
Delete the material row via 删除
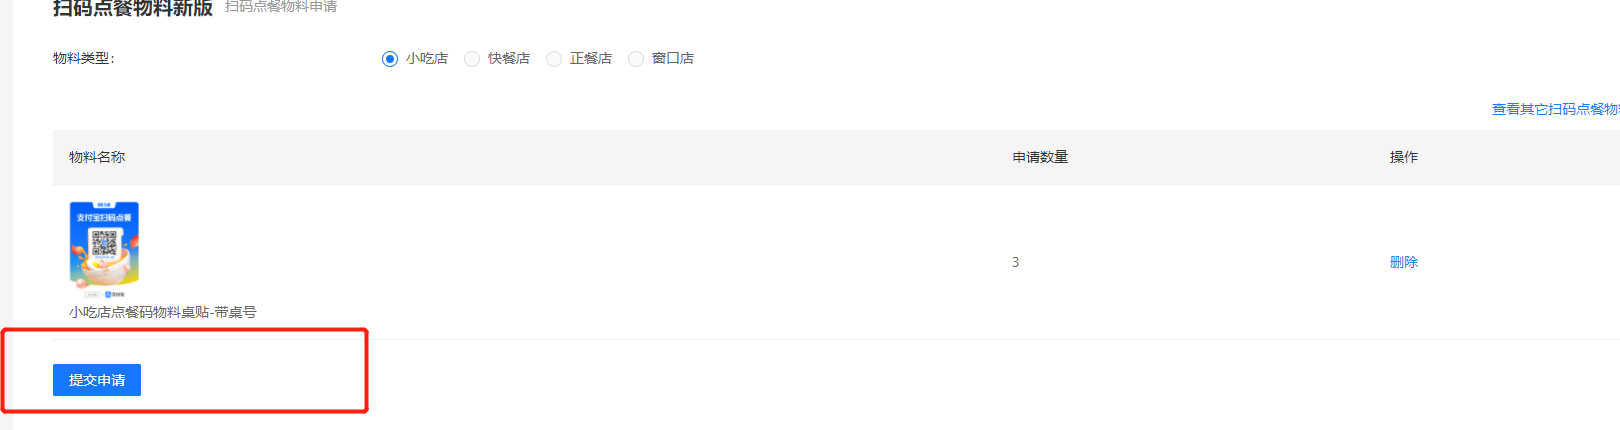(x=1404, y=262)
